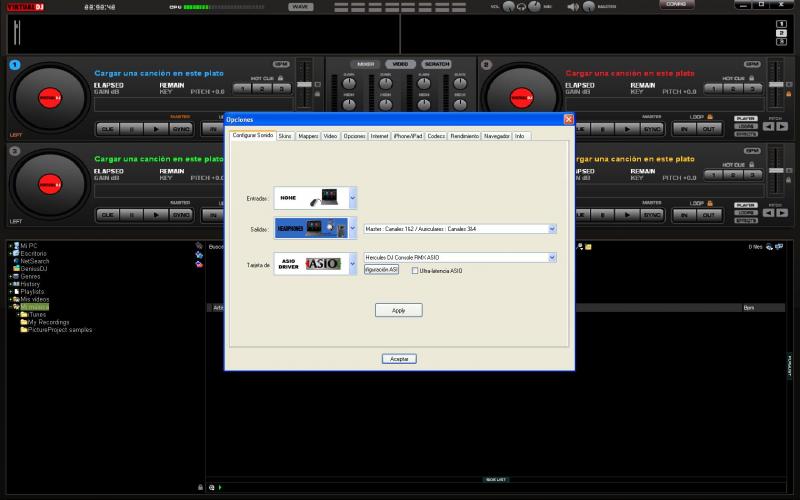The height and width of the screenshot is (500, 800).
Task: Nudge pitch left arrow on red deck 2
Action: (x=769, y=127)
